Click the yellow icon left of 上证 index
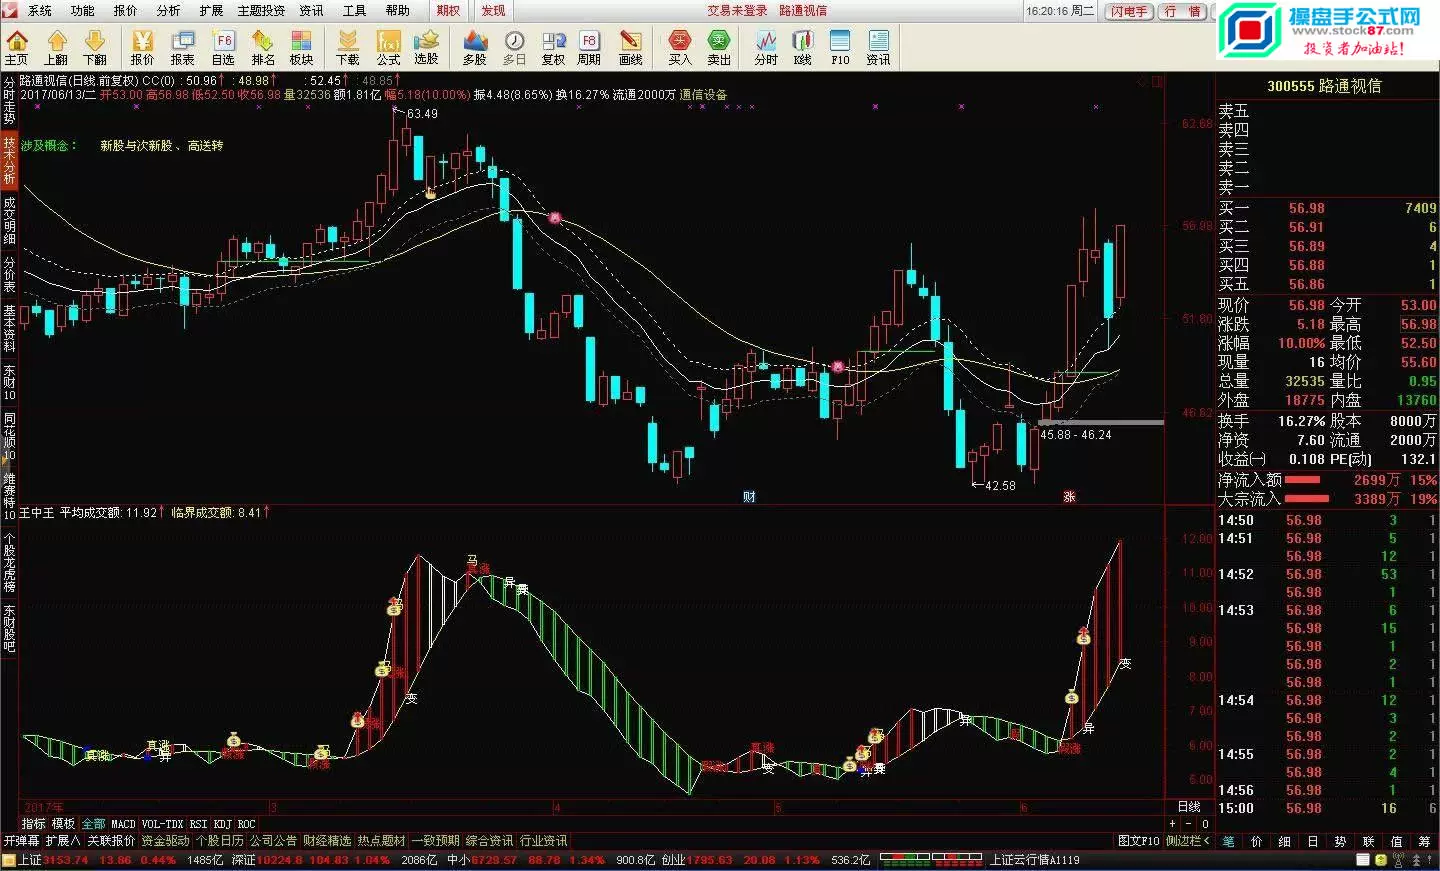Screen dimensions: 1440x871 point(10,860)
